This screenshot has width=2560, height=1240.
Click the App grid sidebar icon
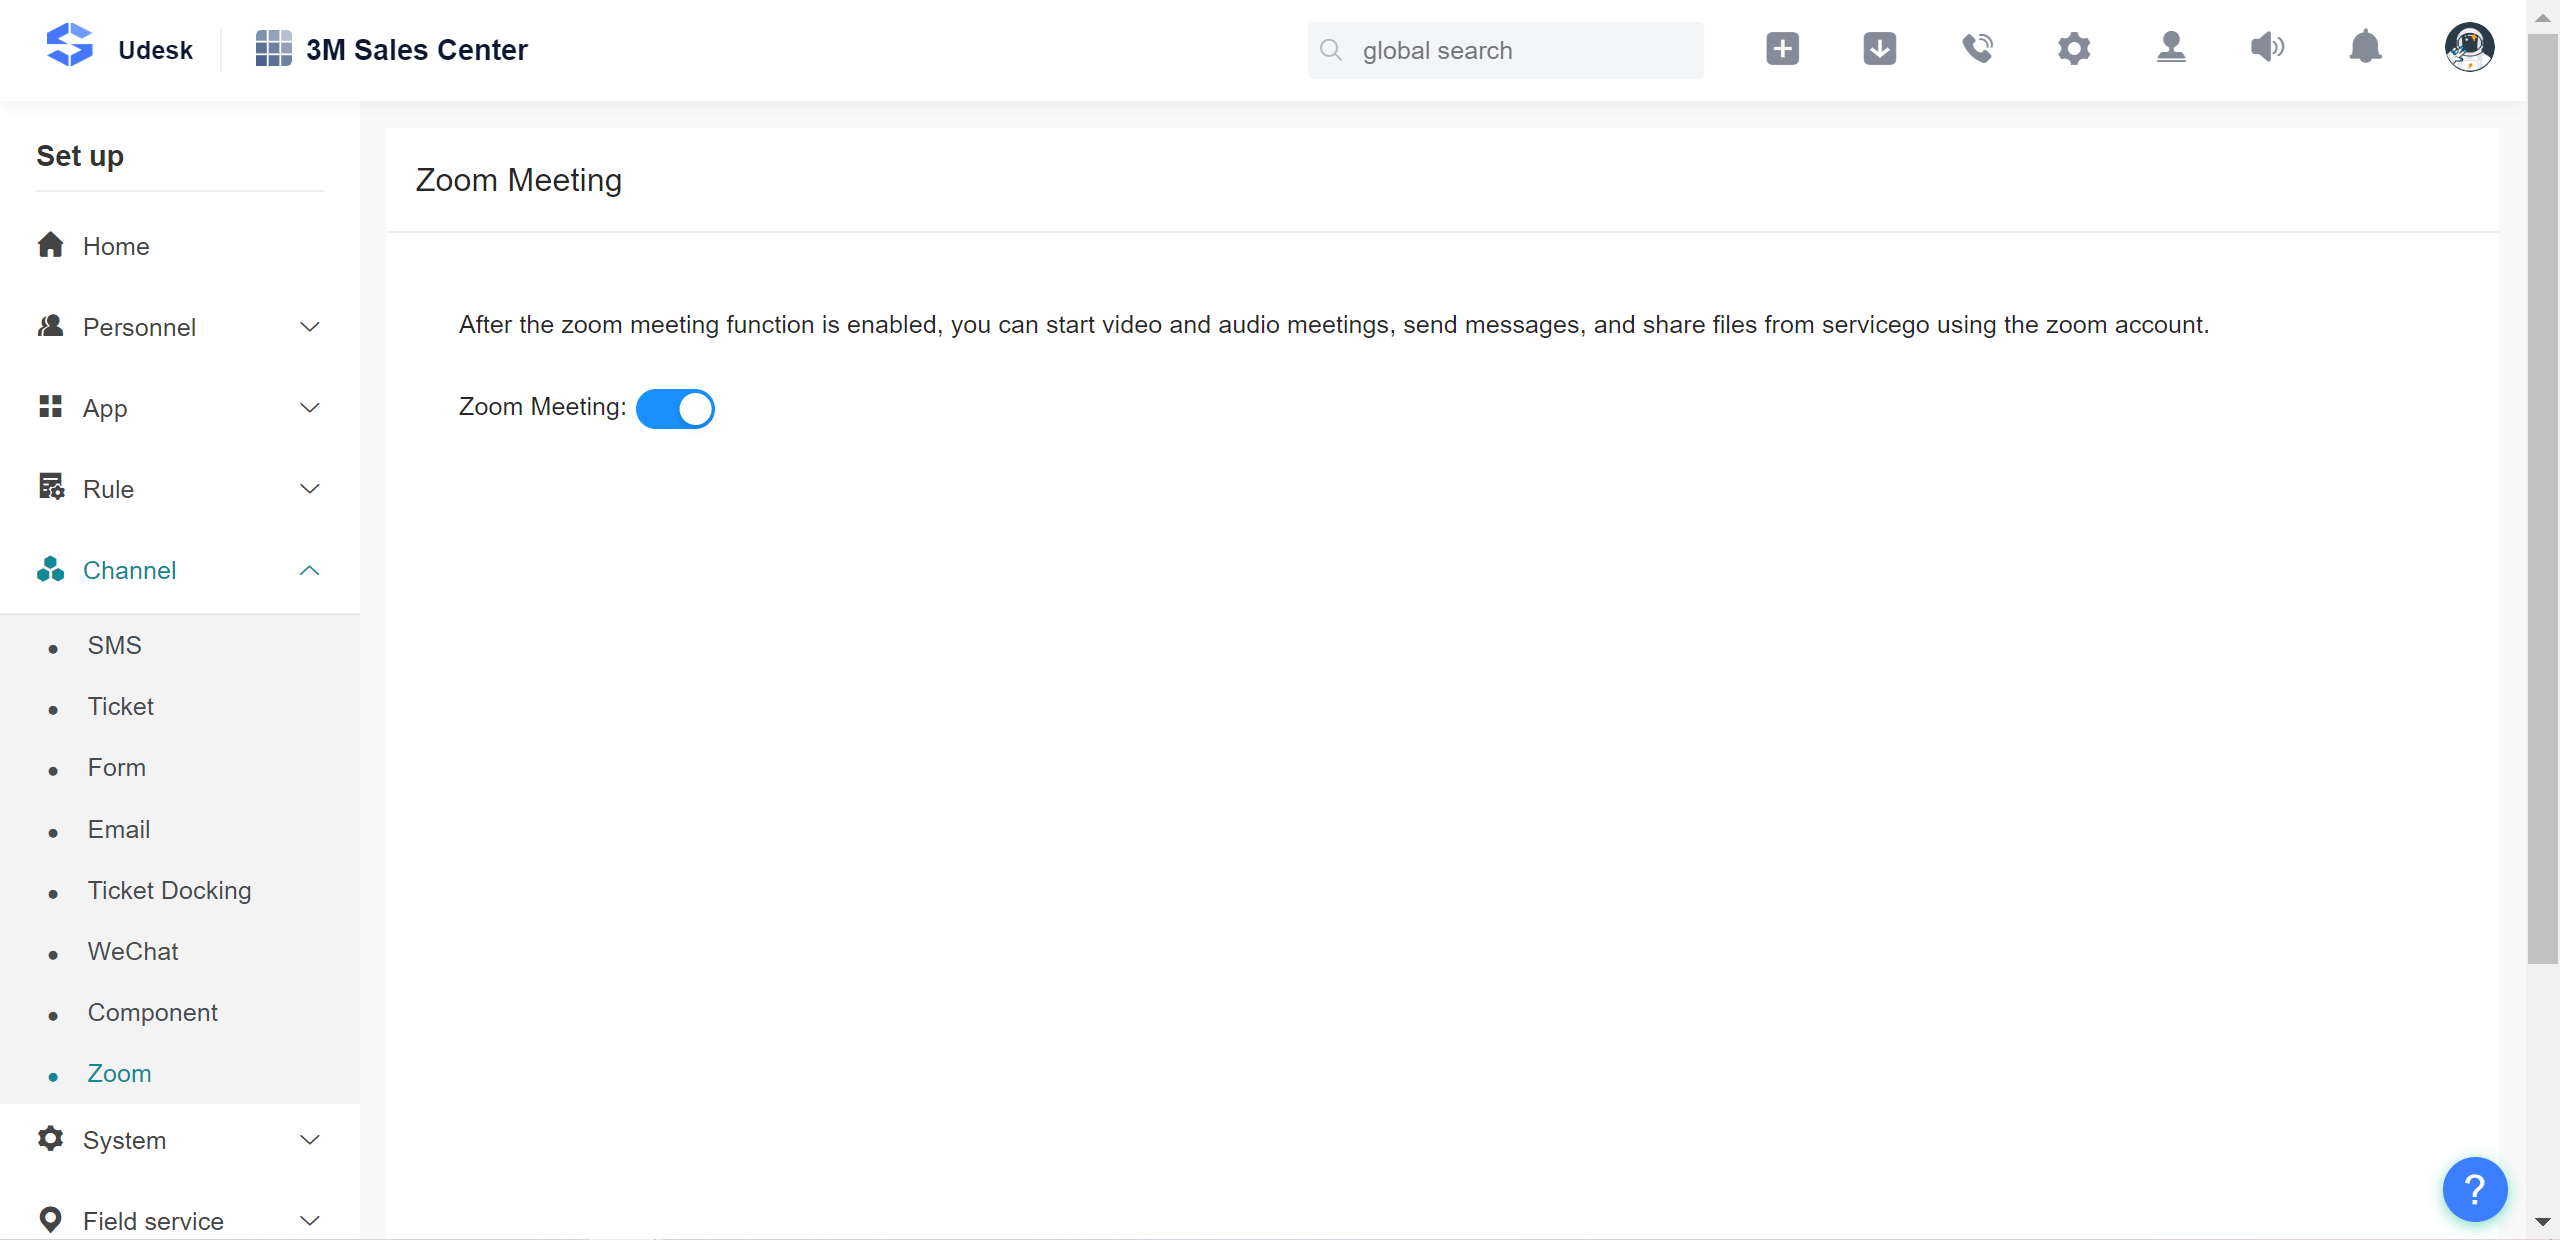(x=50, y=406)
